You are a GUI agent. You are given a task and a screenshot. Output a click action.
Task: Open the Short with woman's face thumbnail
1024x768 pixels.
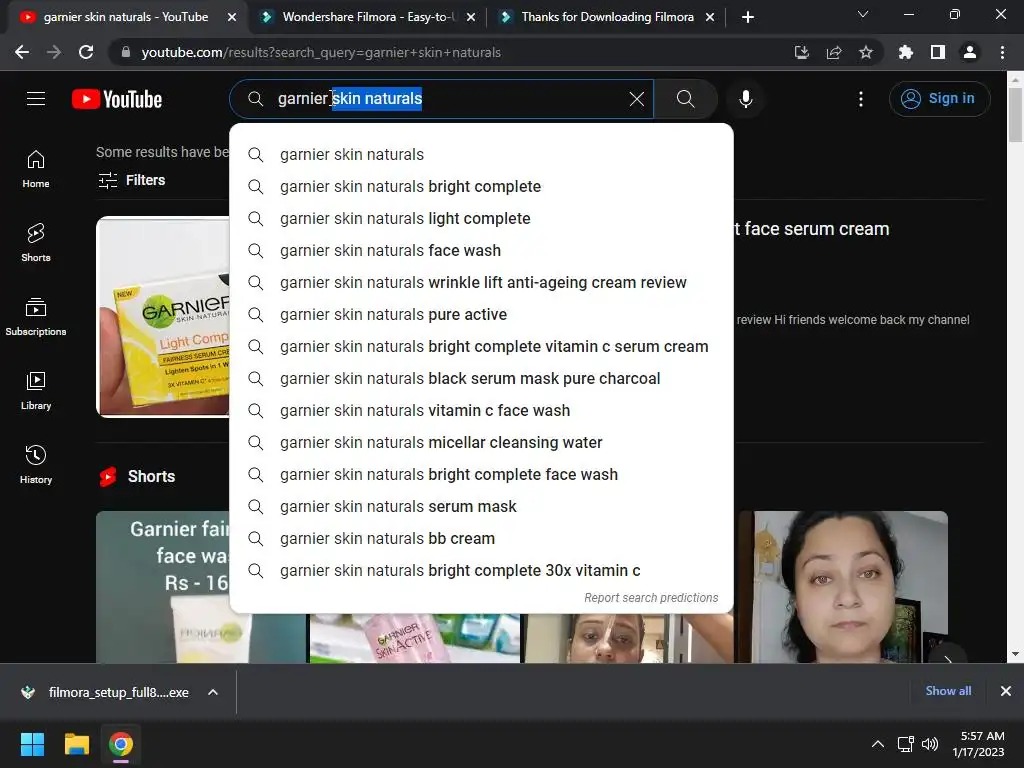844,586
